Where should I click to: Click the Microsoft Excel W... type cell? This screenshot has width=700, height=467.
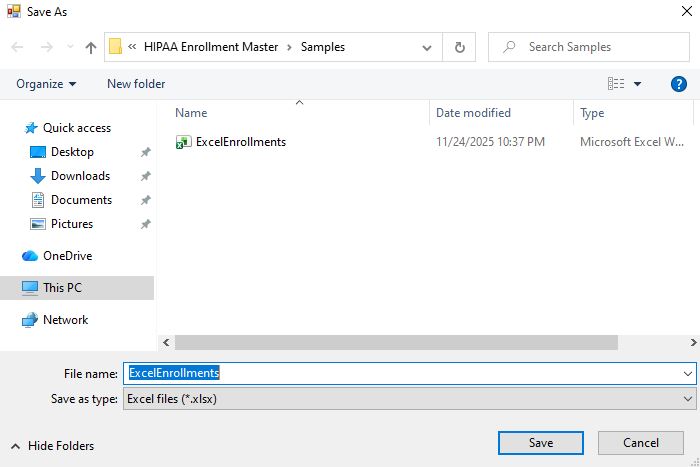[x=632, y=142]
